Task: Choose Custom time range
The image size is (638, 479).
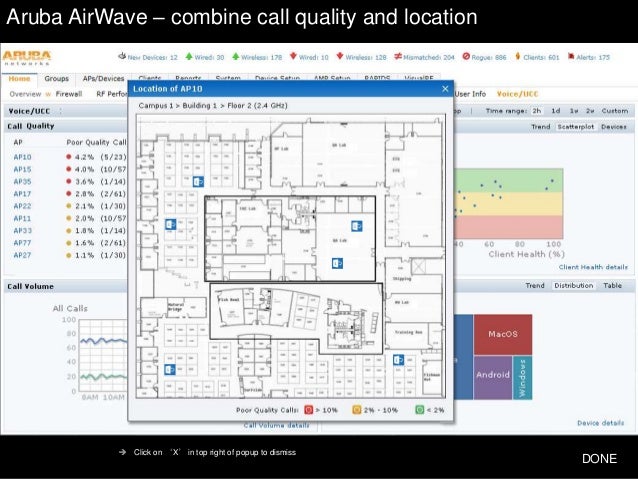Action: tap(615, 111)
